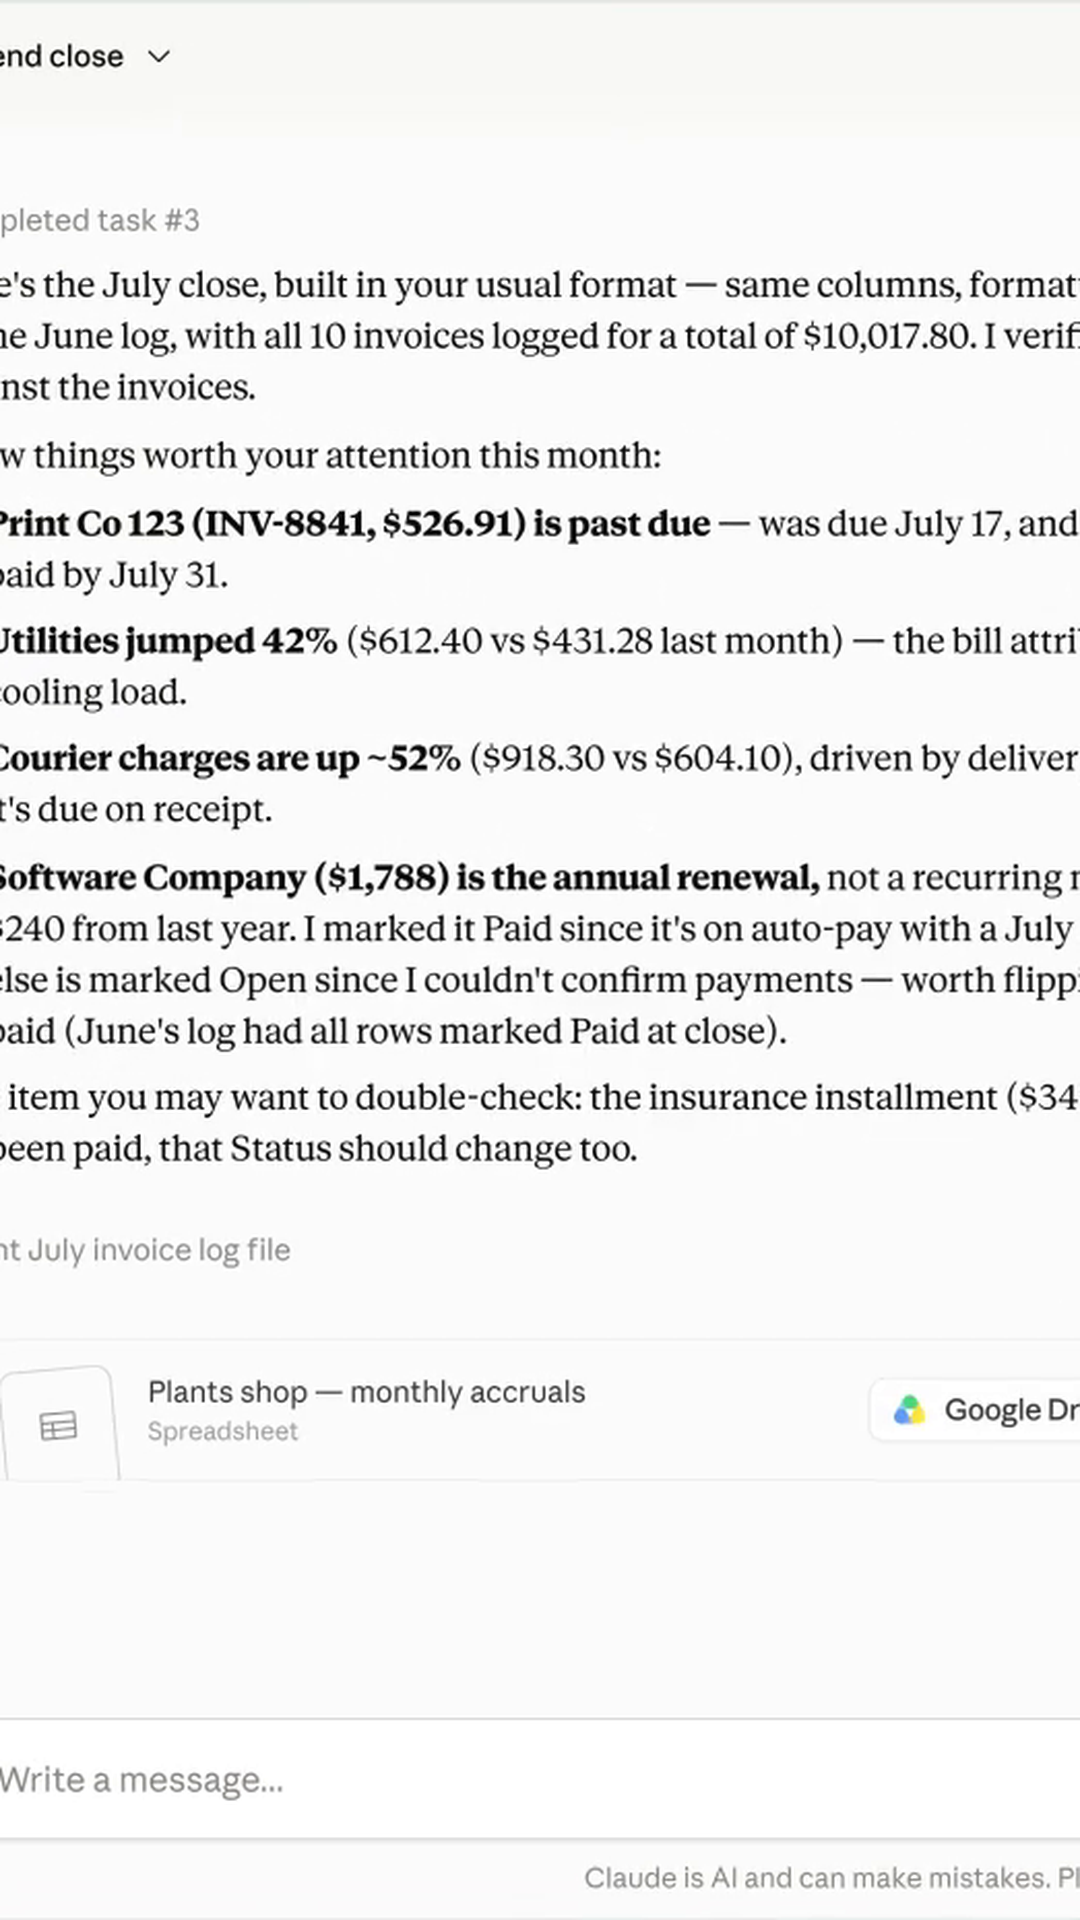This screenshot has width=1080, height=1920.
Task: Click the 'paid by July 31.' line
Action: [114, 575]
